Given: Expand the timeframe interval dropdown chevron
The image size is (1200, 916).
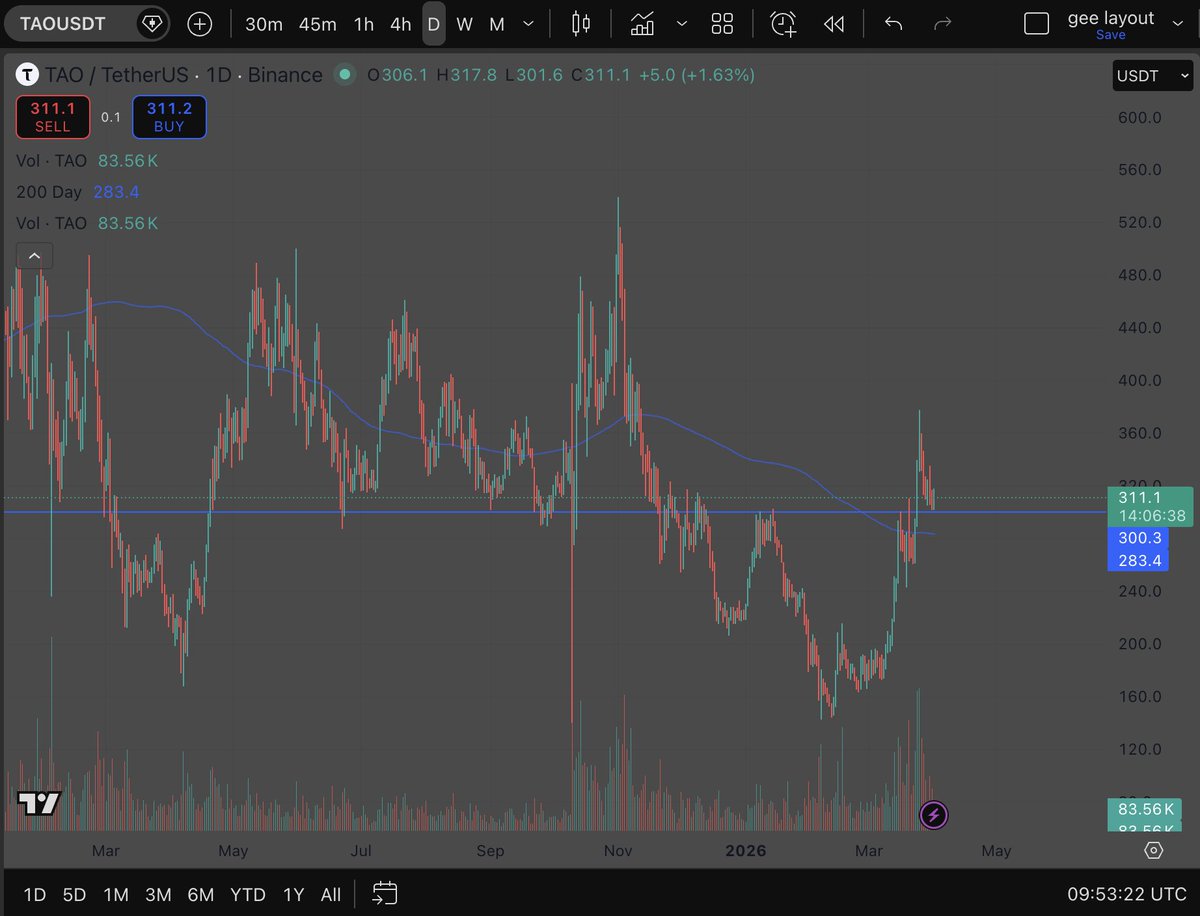Looking at the screenshot, I should pos(529,24).
